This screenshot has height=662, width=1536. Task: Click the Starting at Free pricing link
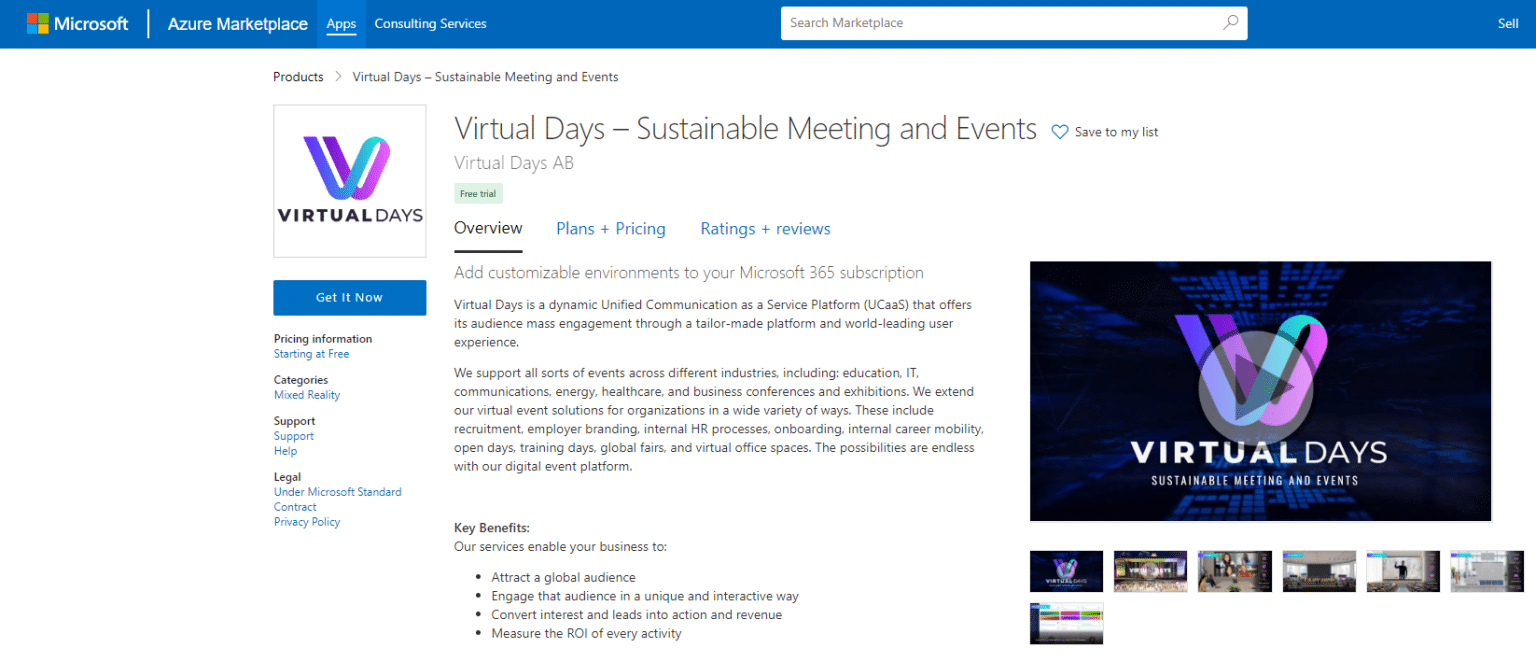pyautogui.click(x=311, y=353)
